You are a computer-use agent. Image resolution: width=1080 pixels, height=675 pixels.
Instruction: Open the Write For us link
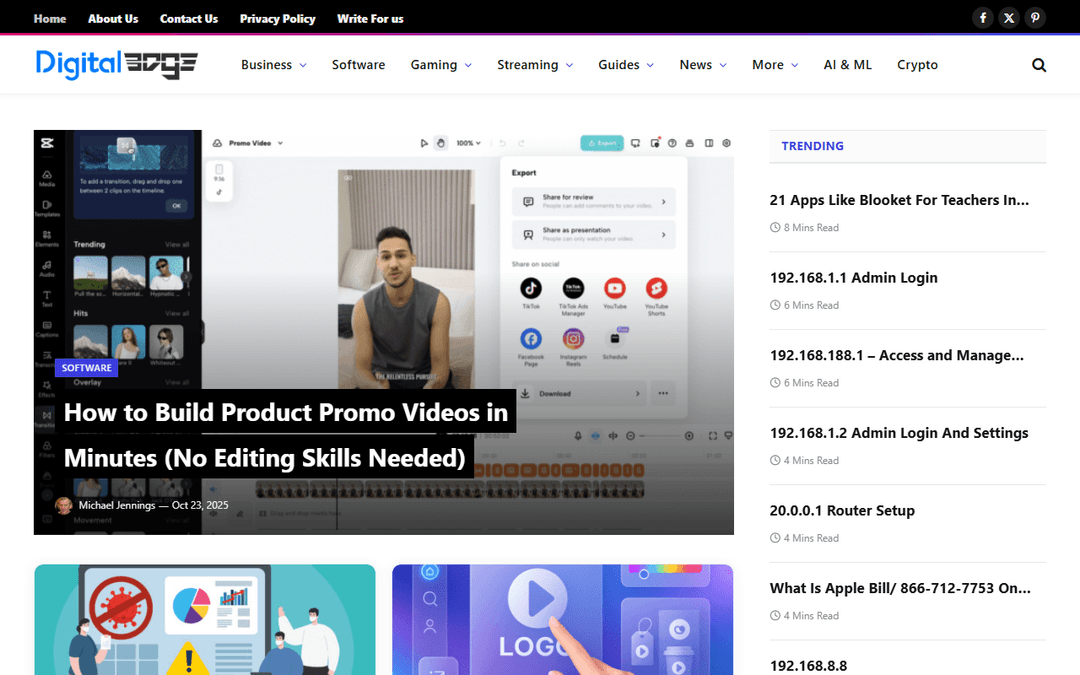click(x=370, y=19)
